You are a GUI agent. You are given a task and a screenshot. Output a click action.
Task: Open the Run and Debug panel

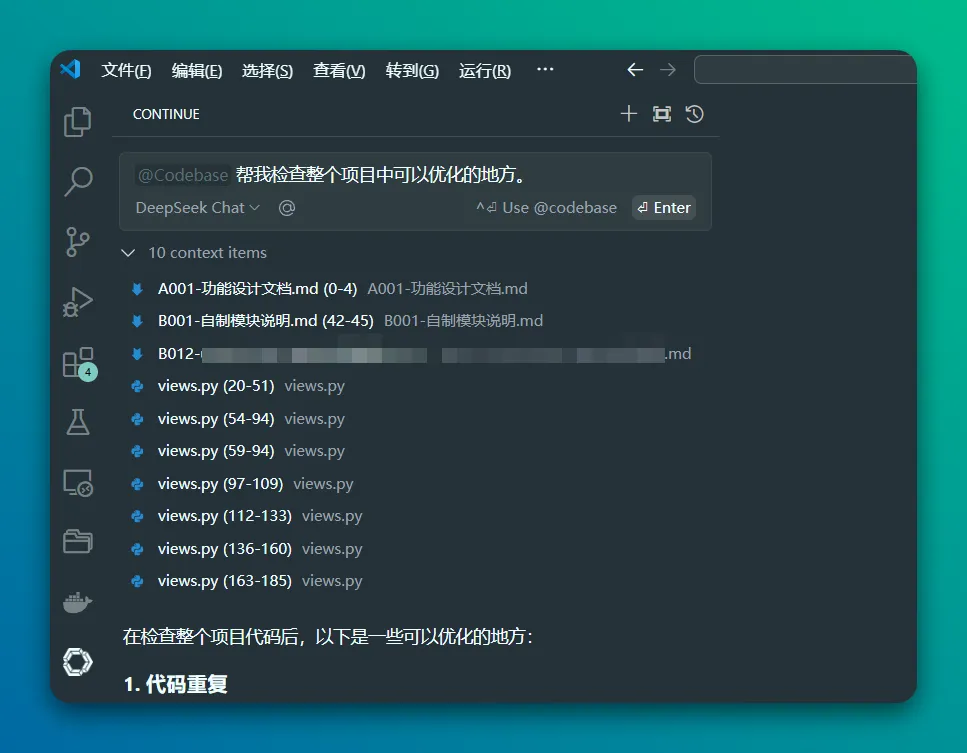tap(78, 302)
